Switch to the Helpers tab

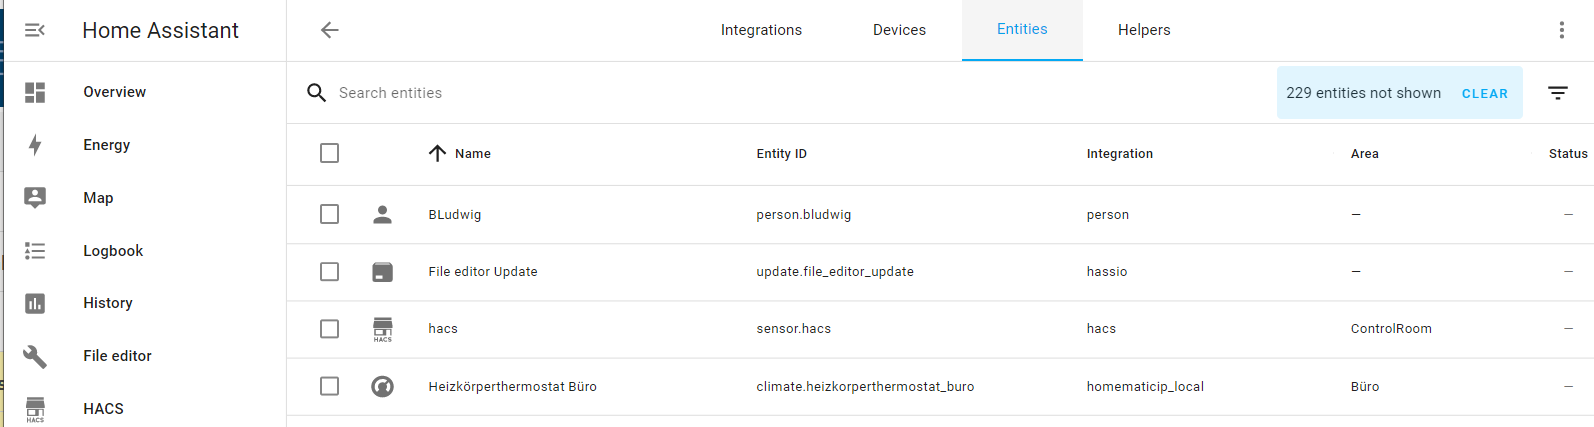[x=1143, y=30]
